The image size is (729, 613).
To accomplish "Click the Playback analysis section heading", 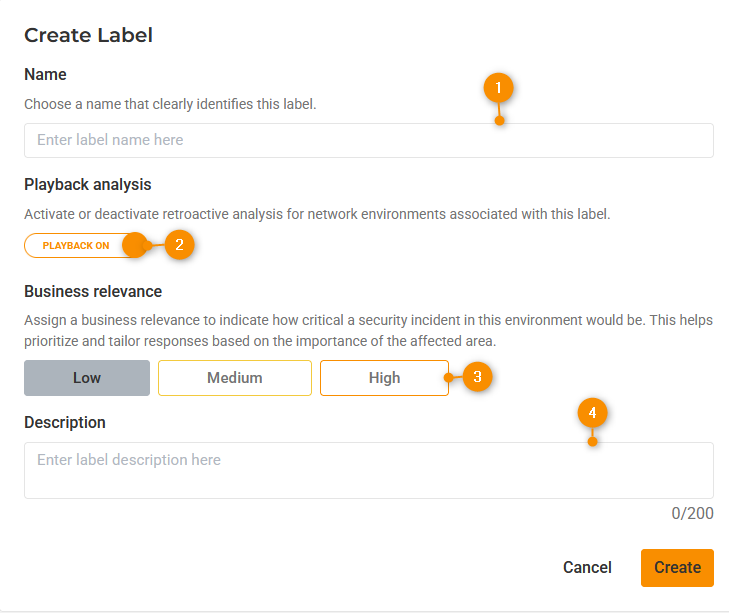I will (x=88, y=185).
